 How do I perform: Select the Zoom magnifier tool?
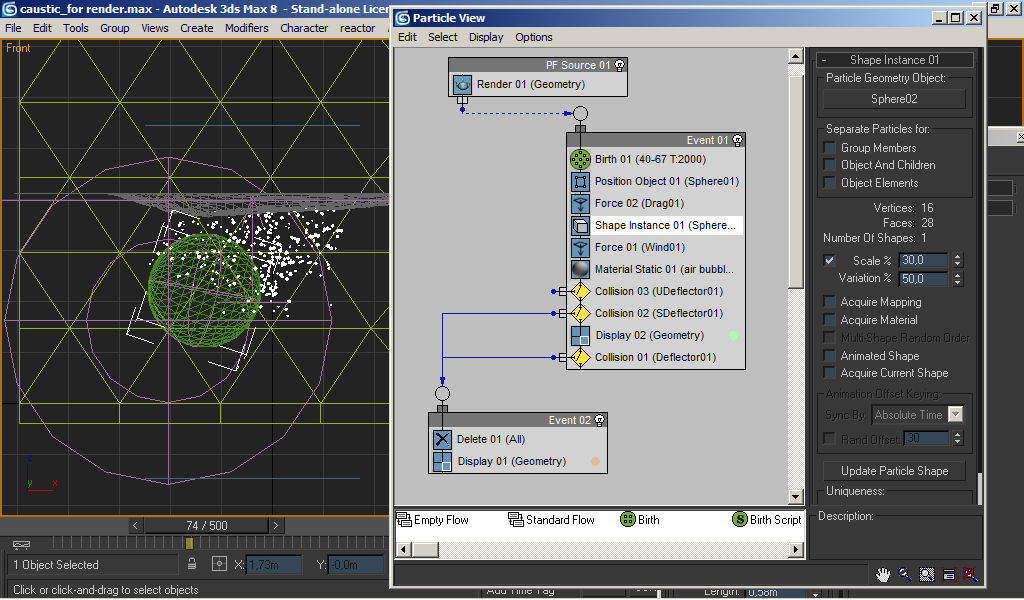coord(905,575)
